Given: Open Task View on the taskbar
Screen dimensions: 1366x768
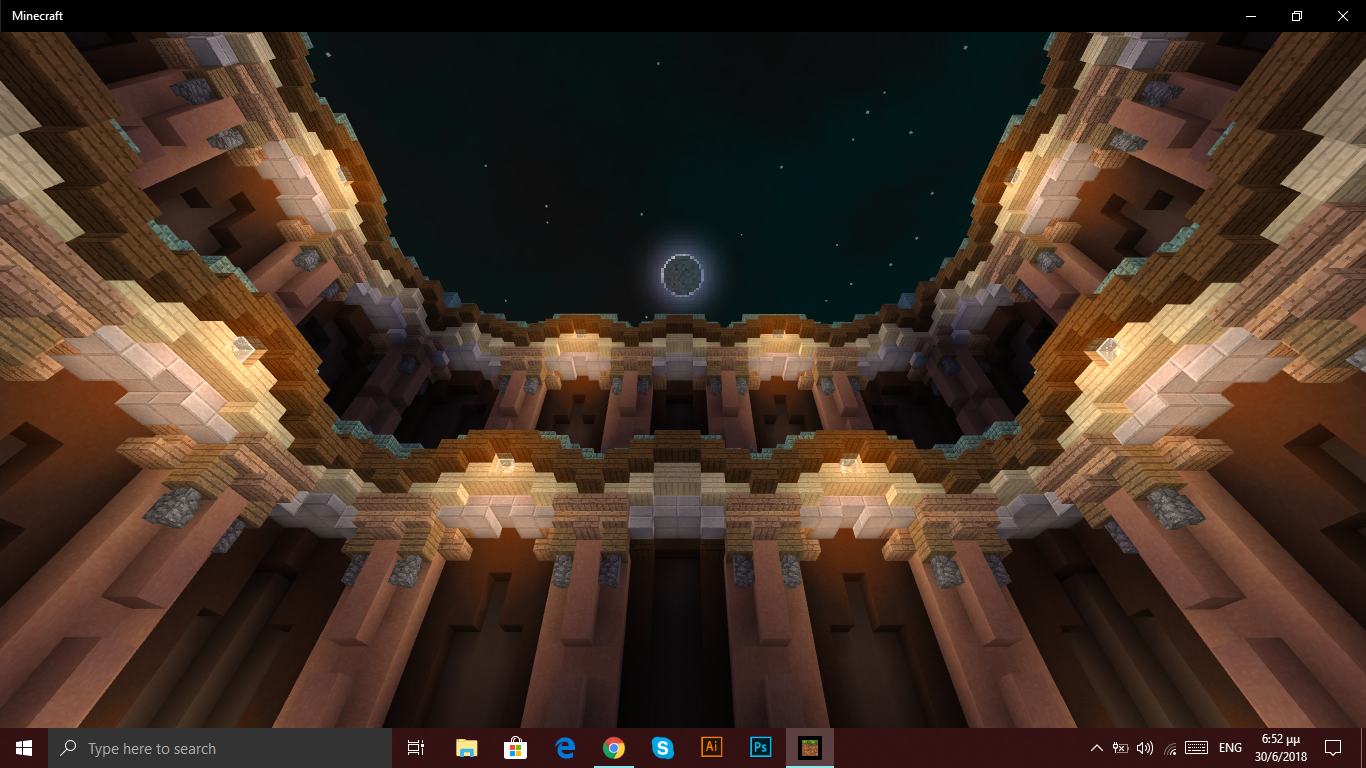Looking at the screenshot, I should (416, 748).
